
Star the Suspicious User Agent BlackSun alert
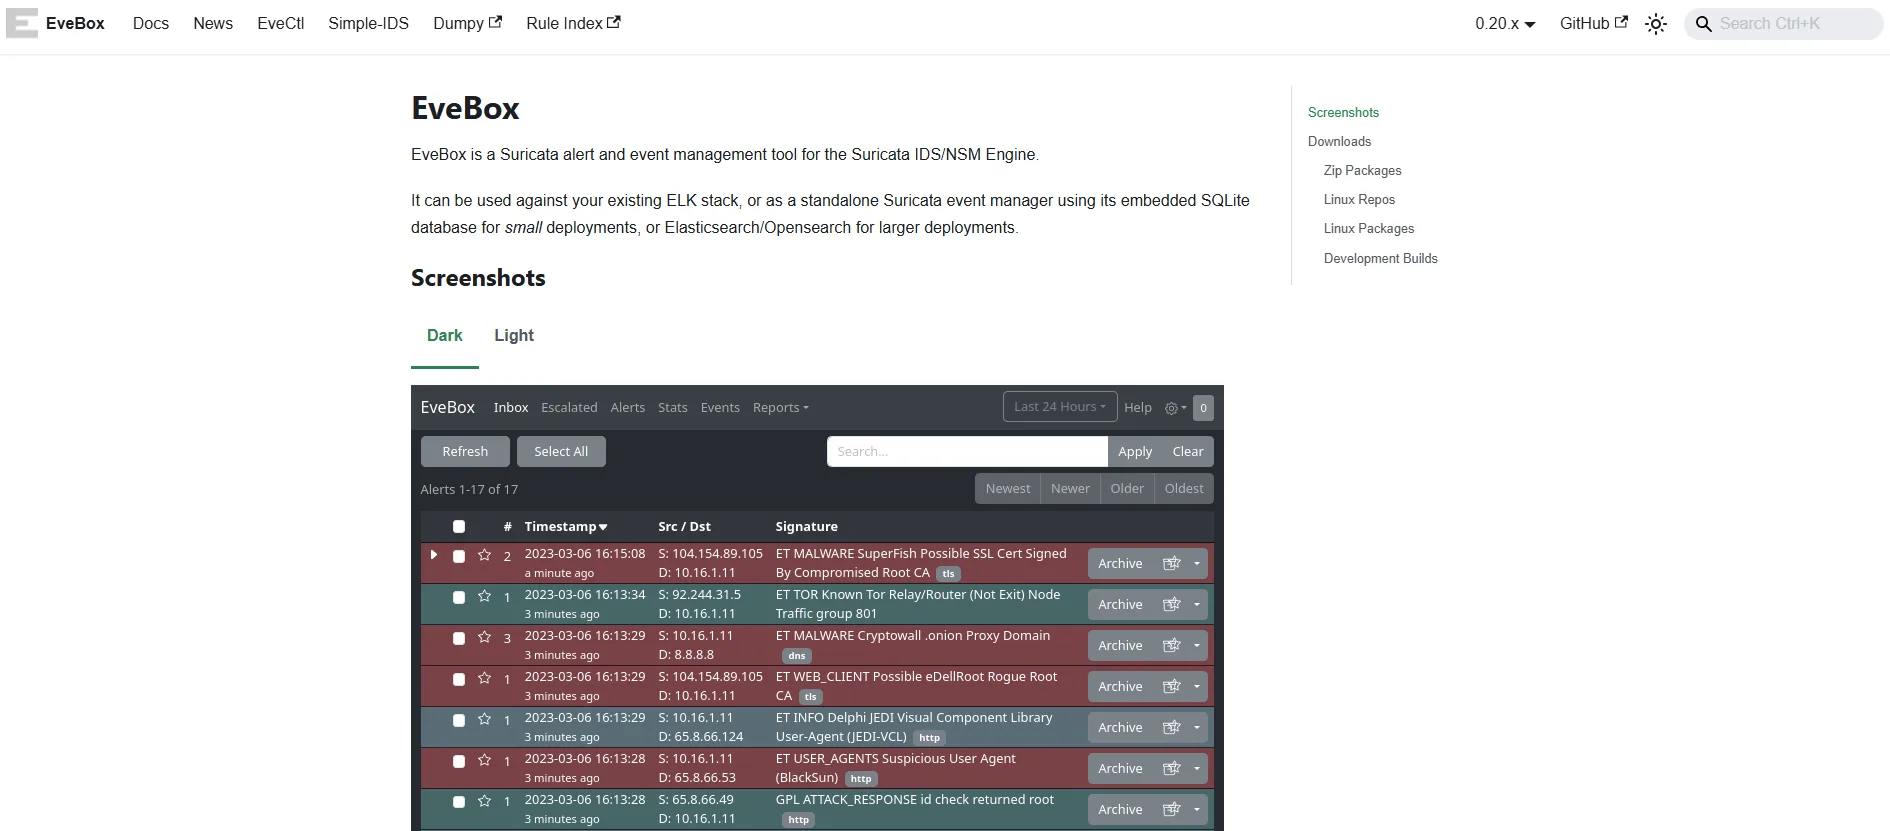pyautogui.click(x=484, y=760)
